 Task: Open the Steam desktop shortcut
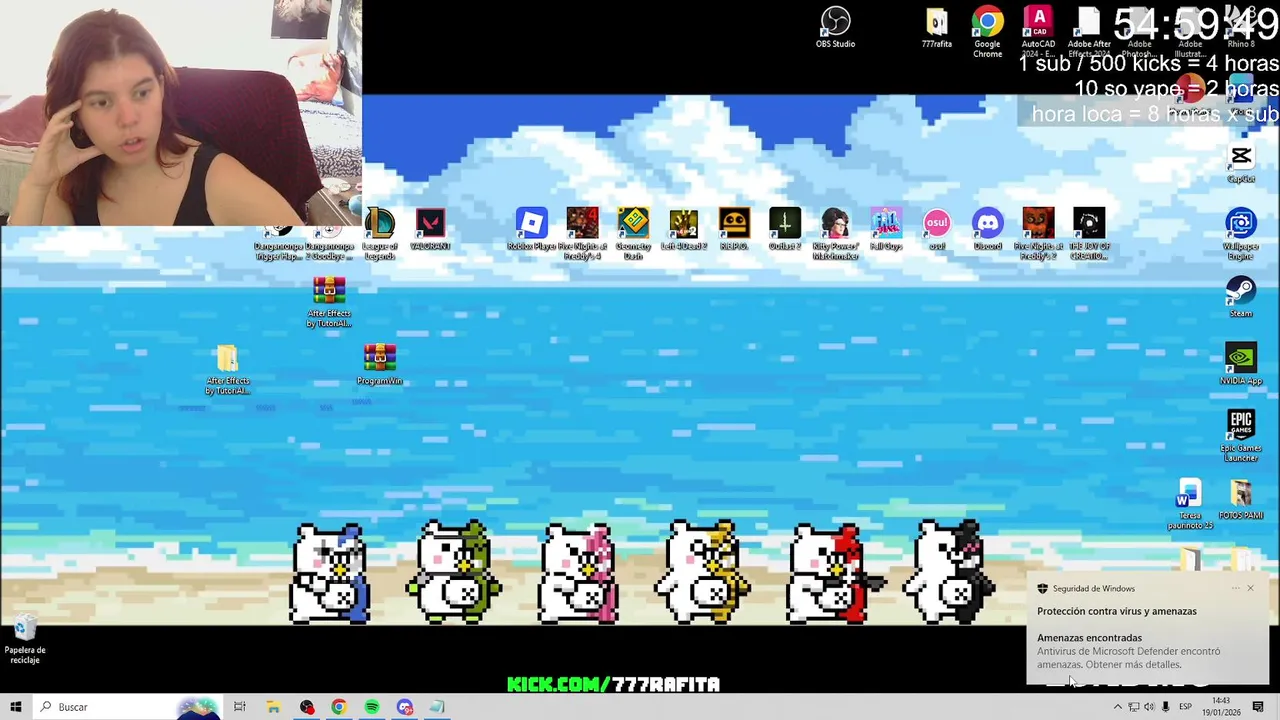(x=1241, y=297)
